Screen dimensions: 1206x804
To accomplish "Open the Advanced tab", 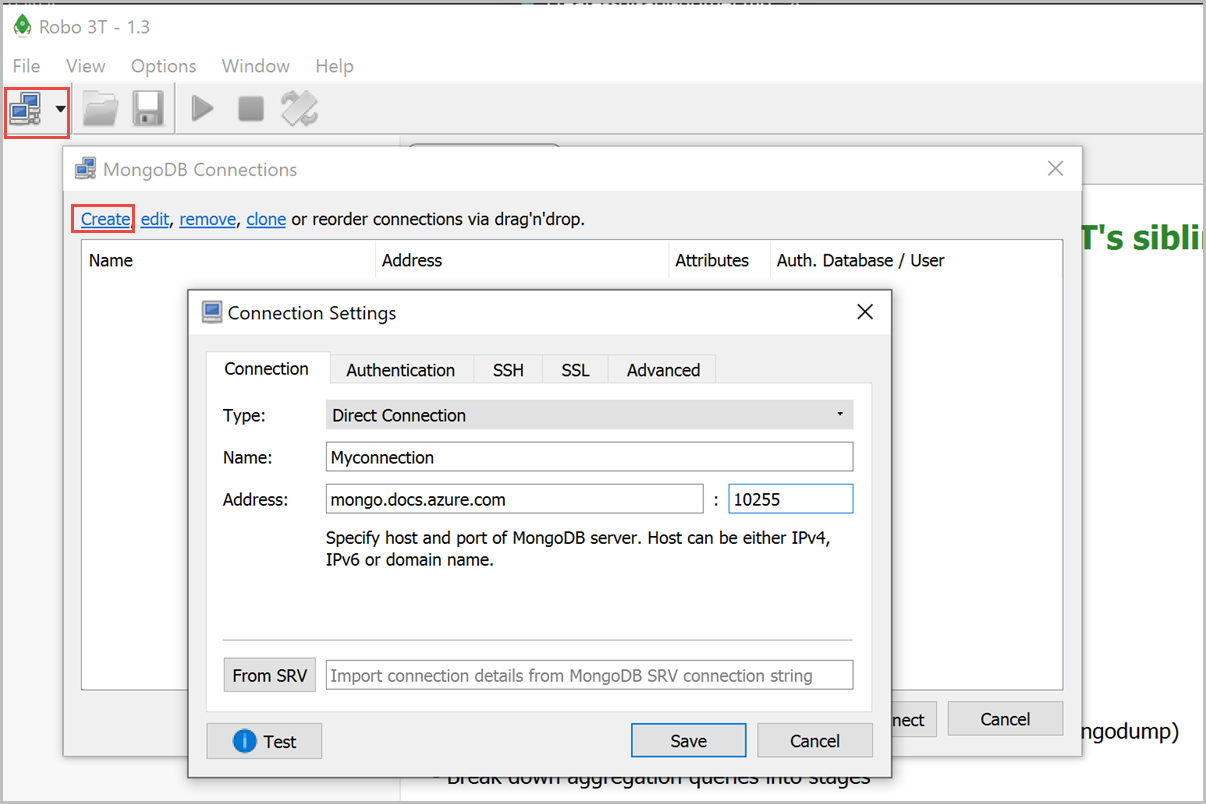I will pos(663,370).
